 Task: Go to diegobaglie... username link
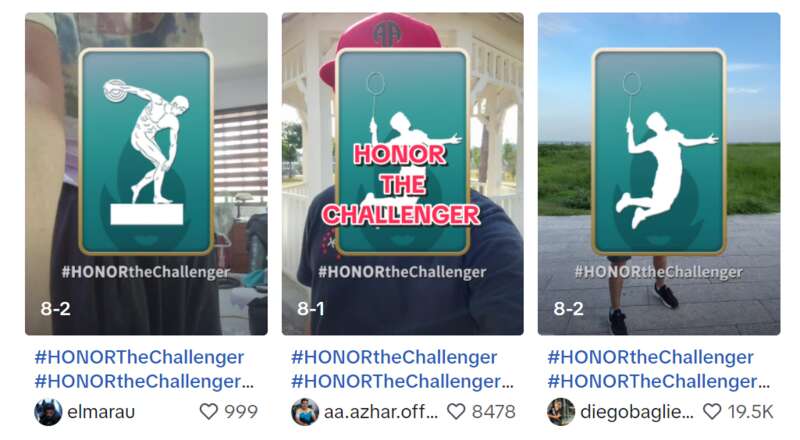click(637, 412)
